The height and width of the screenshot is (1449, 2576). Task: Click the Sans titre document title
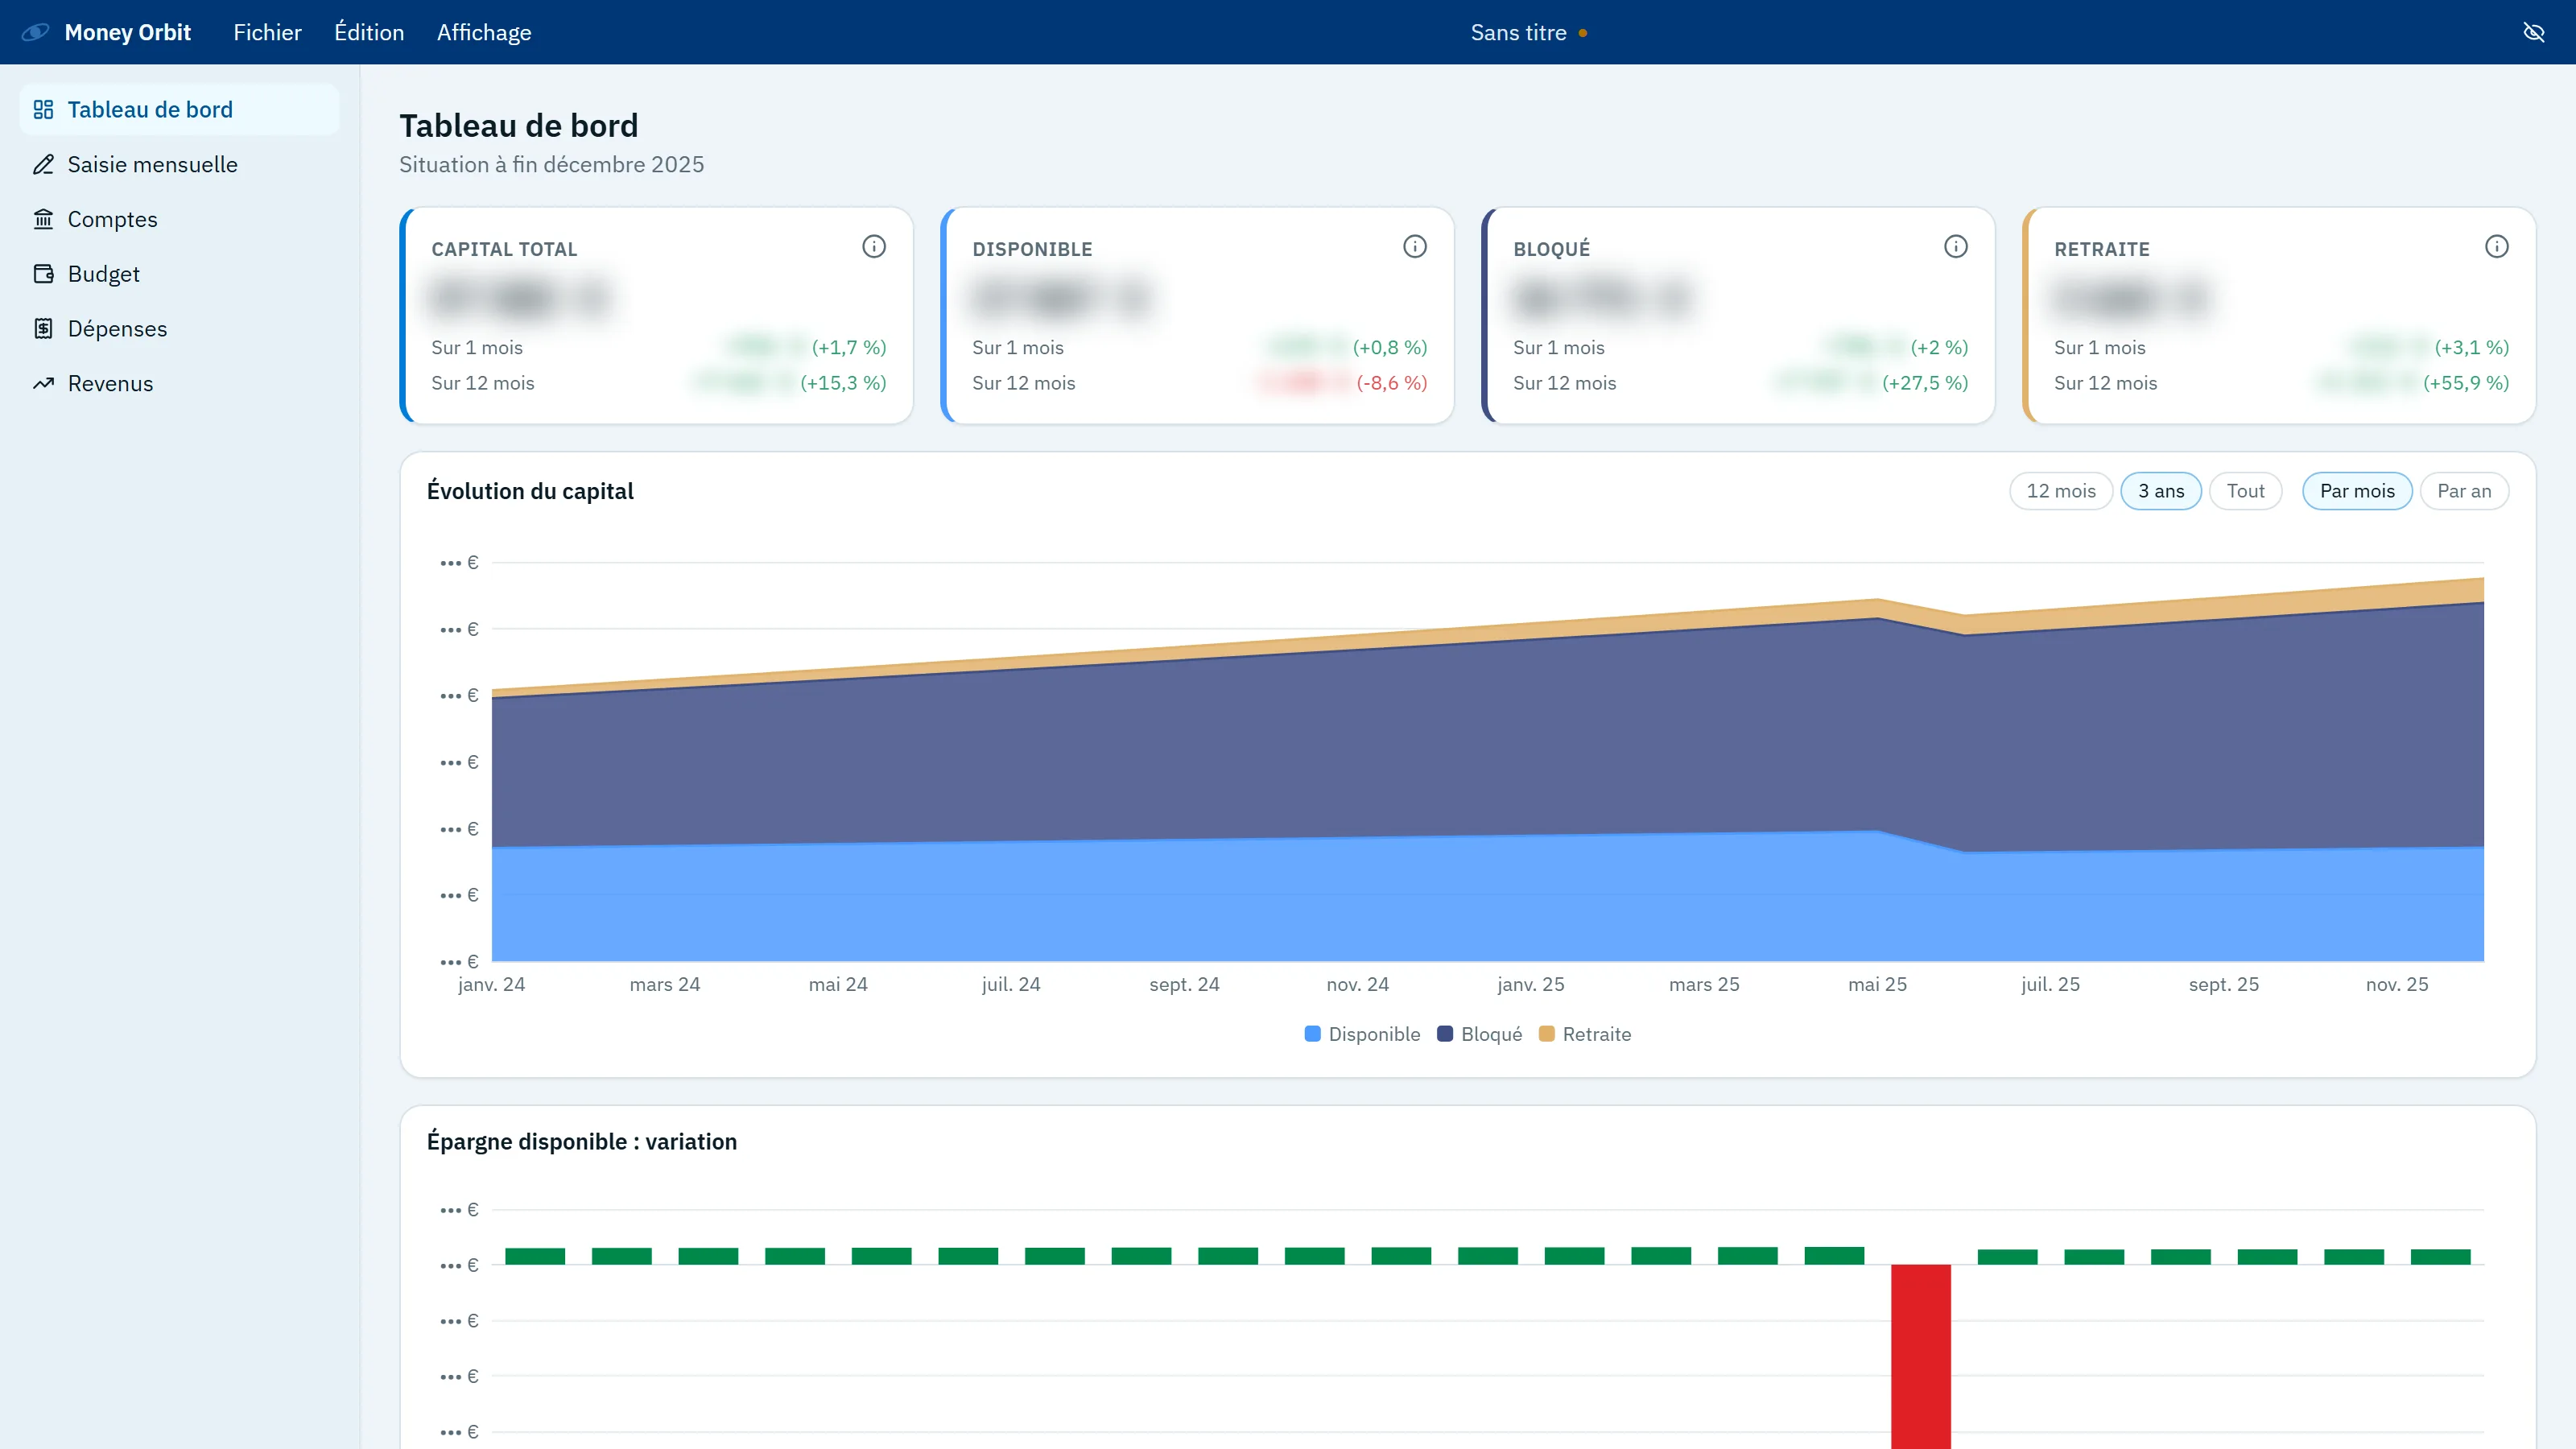point(1518,32)
